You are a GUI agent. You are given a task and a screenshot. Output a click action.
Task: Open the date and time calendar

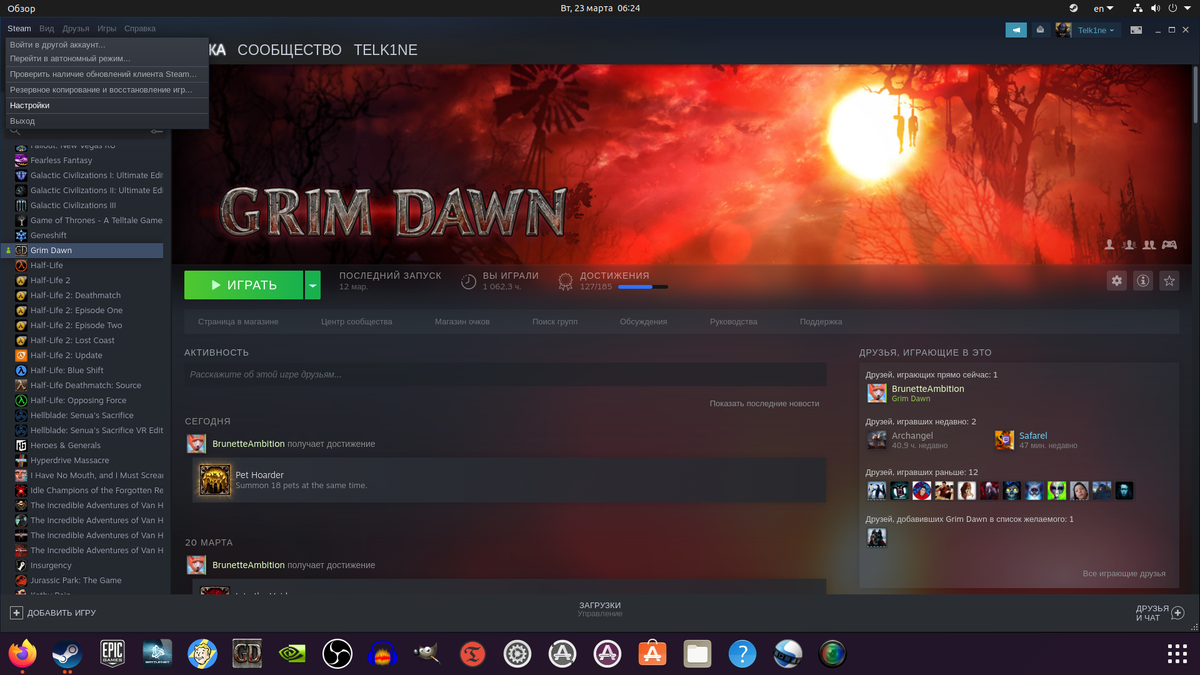[600, 8]
